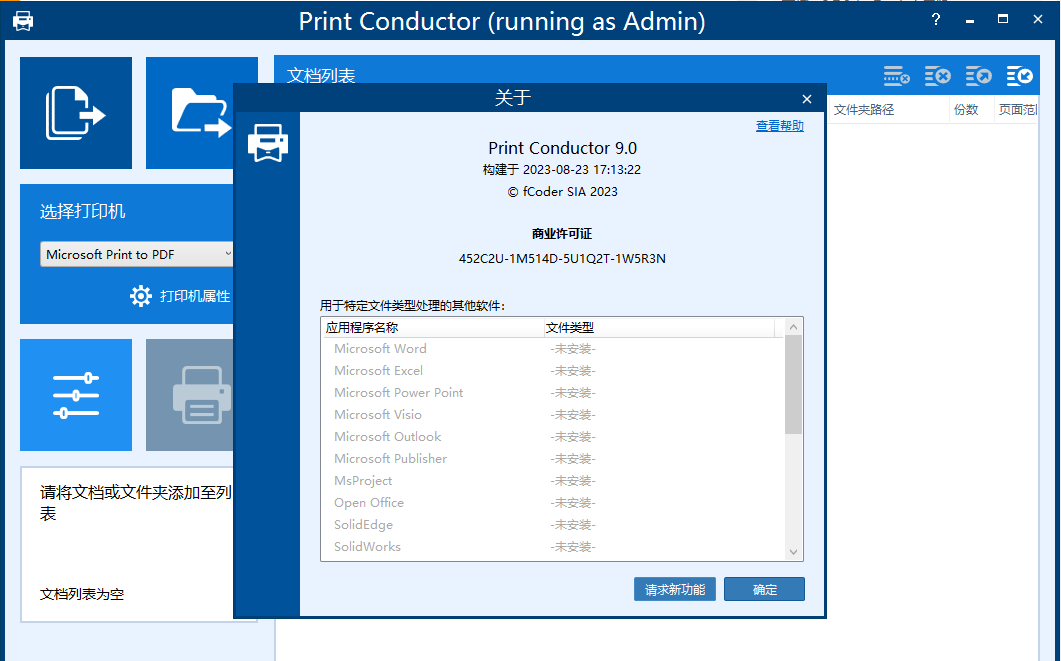Click the 文档列表为空 status text

pos(82,594)
